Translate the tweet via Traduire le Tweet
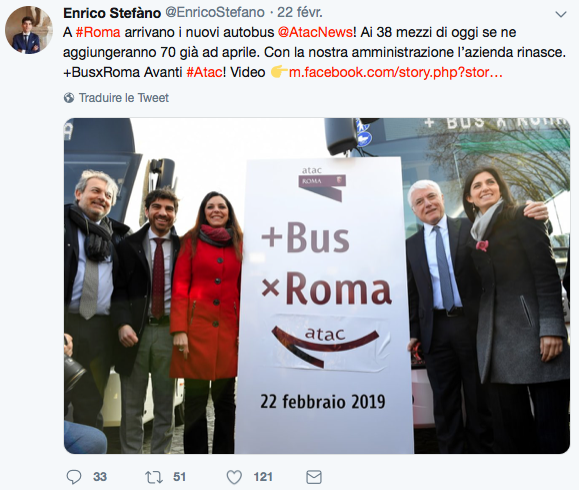This screenshot has height=490, width=579. tap(124, 98)
